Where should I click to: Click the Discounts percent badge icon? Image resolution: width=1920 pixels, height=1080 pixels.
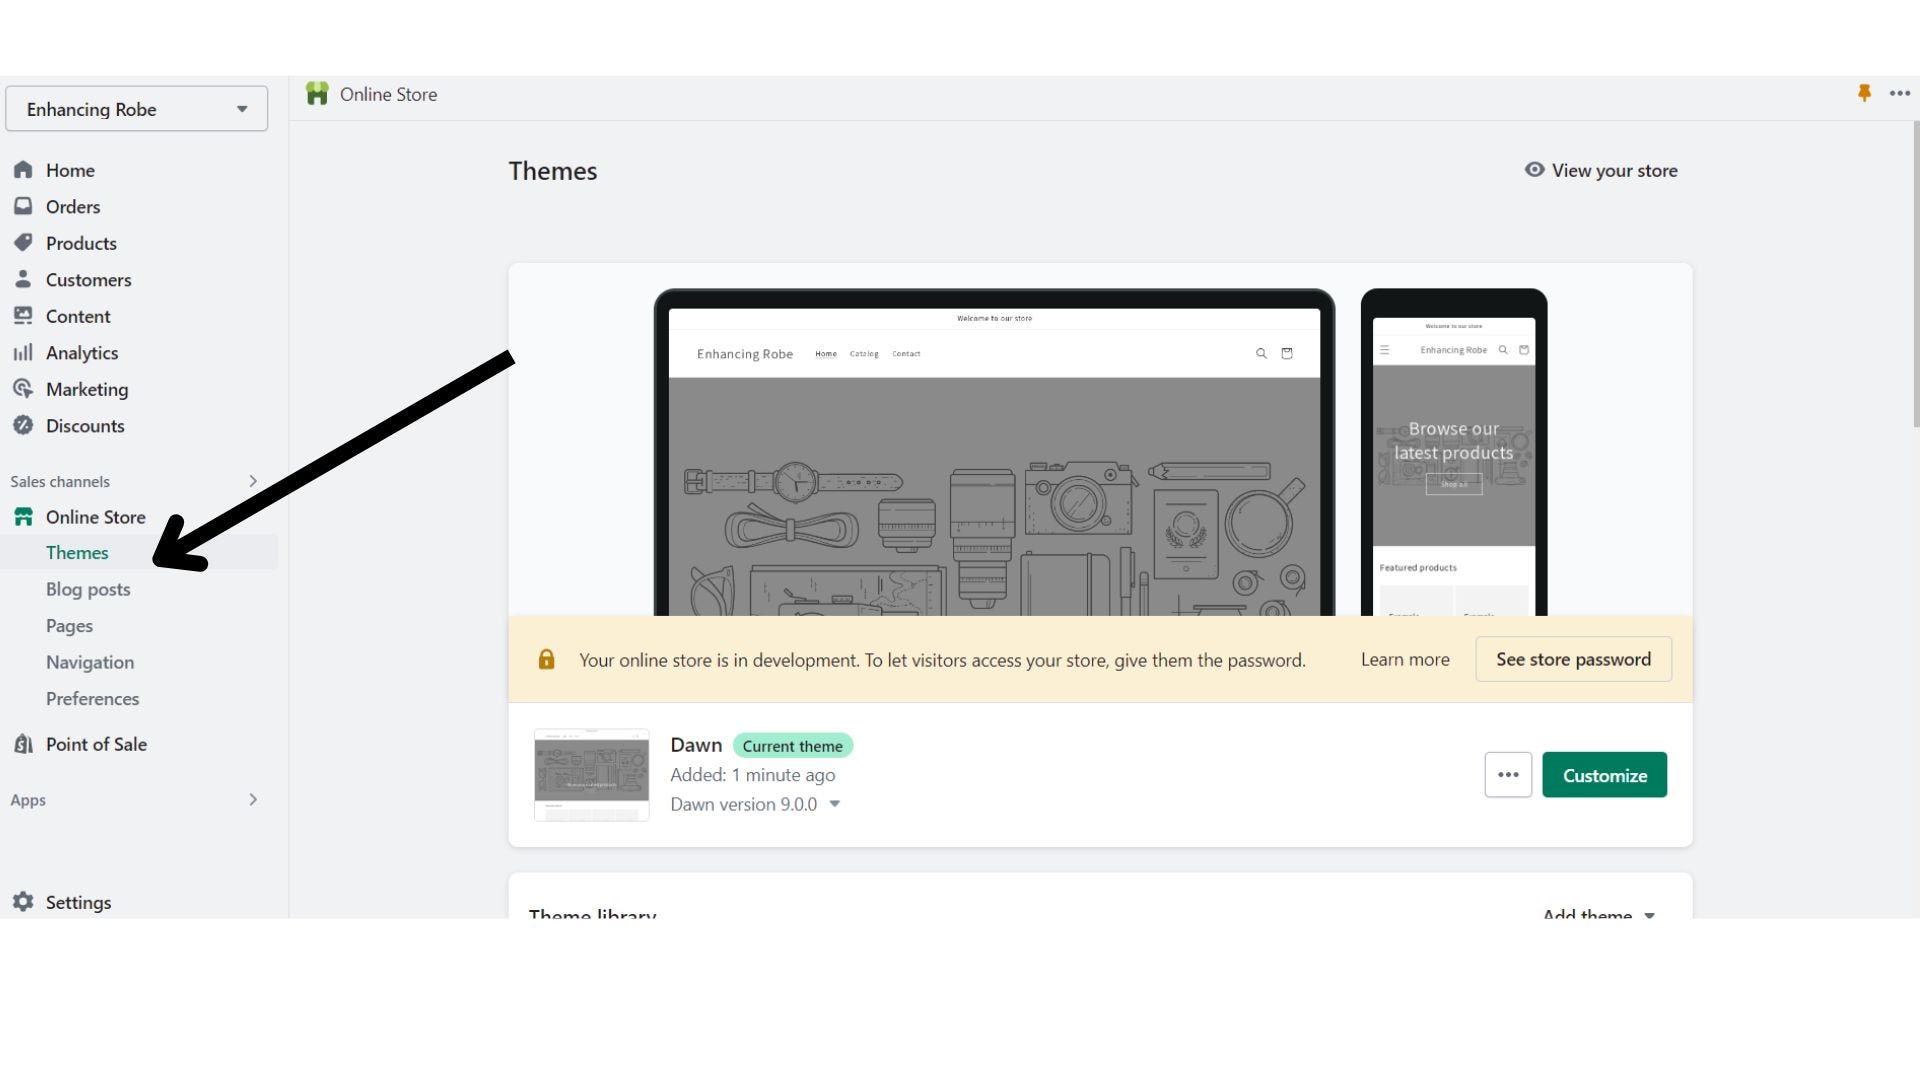point(23,425)
